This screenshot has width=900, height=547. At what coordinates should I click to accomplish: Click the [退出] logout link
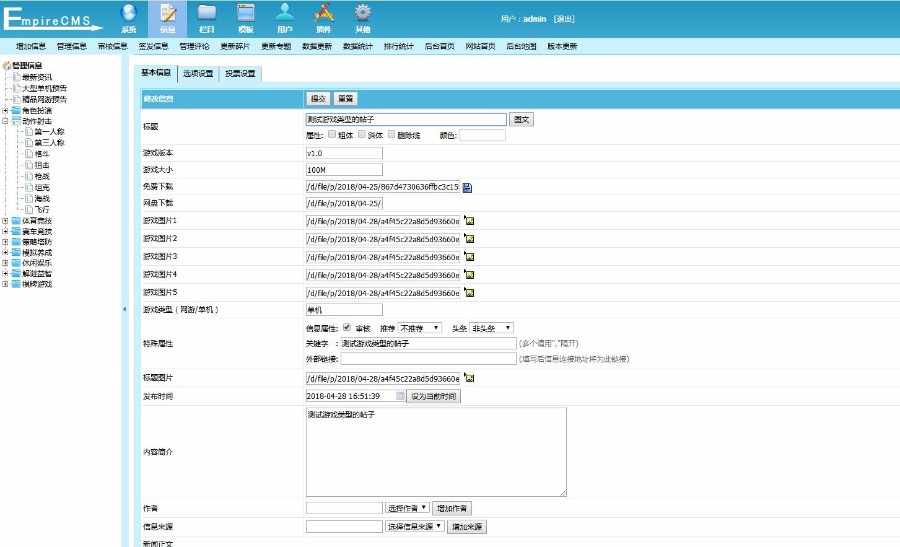(x=564, y=19)
